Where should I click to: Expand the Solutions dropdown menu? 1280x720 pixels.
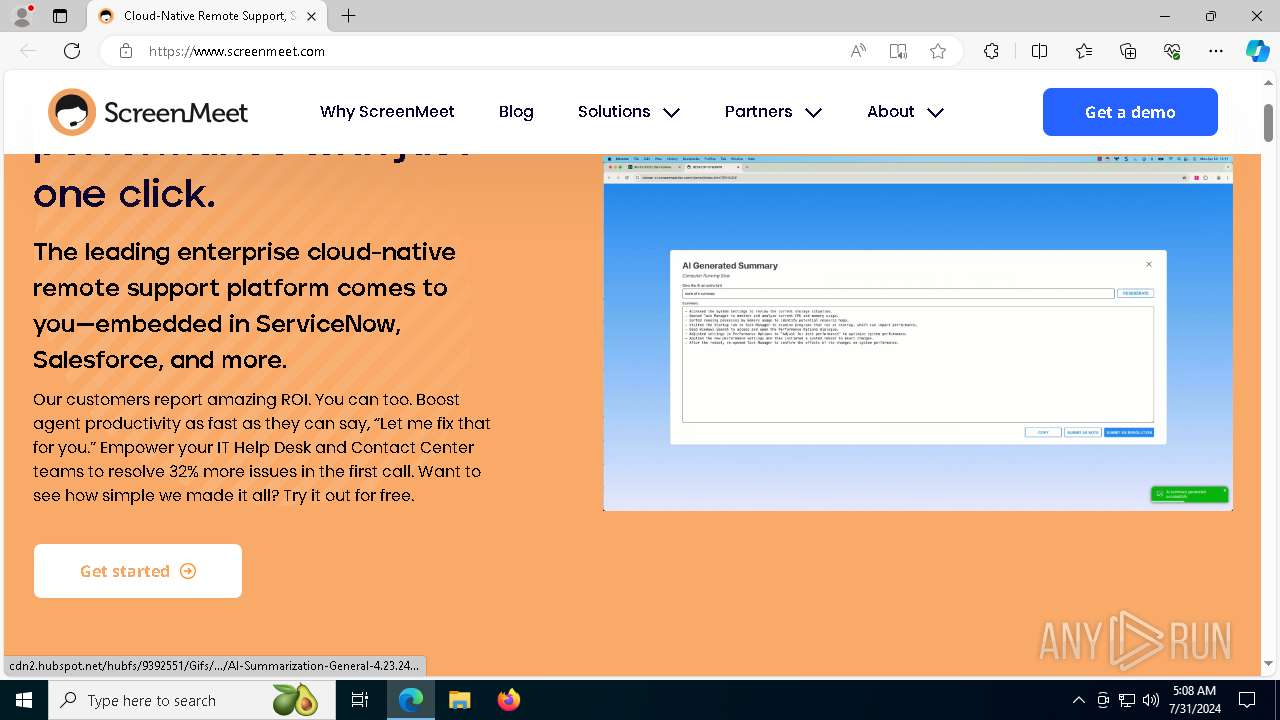(629, 112)
